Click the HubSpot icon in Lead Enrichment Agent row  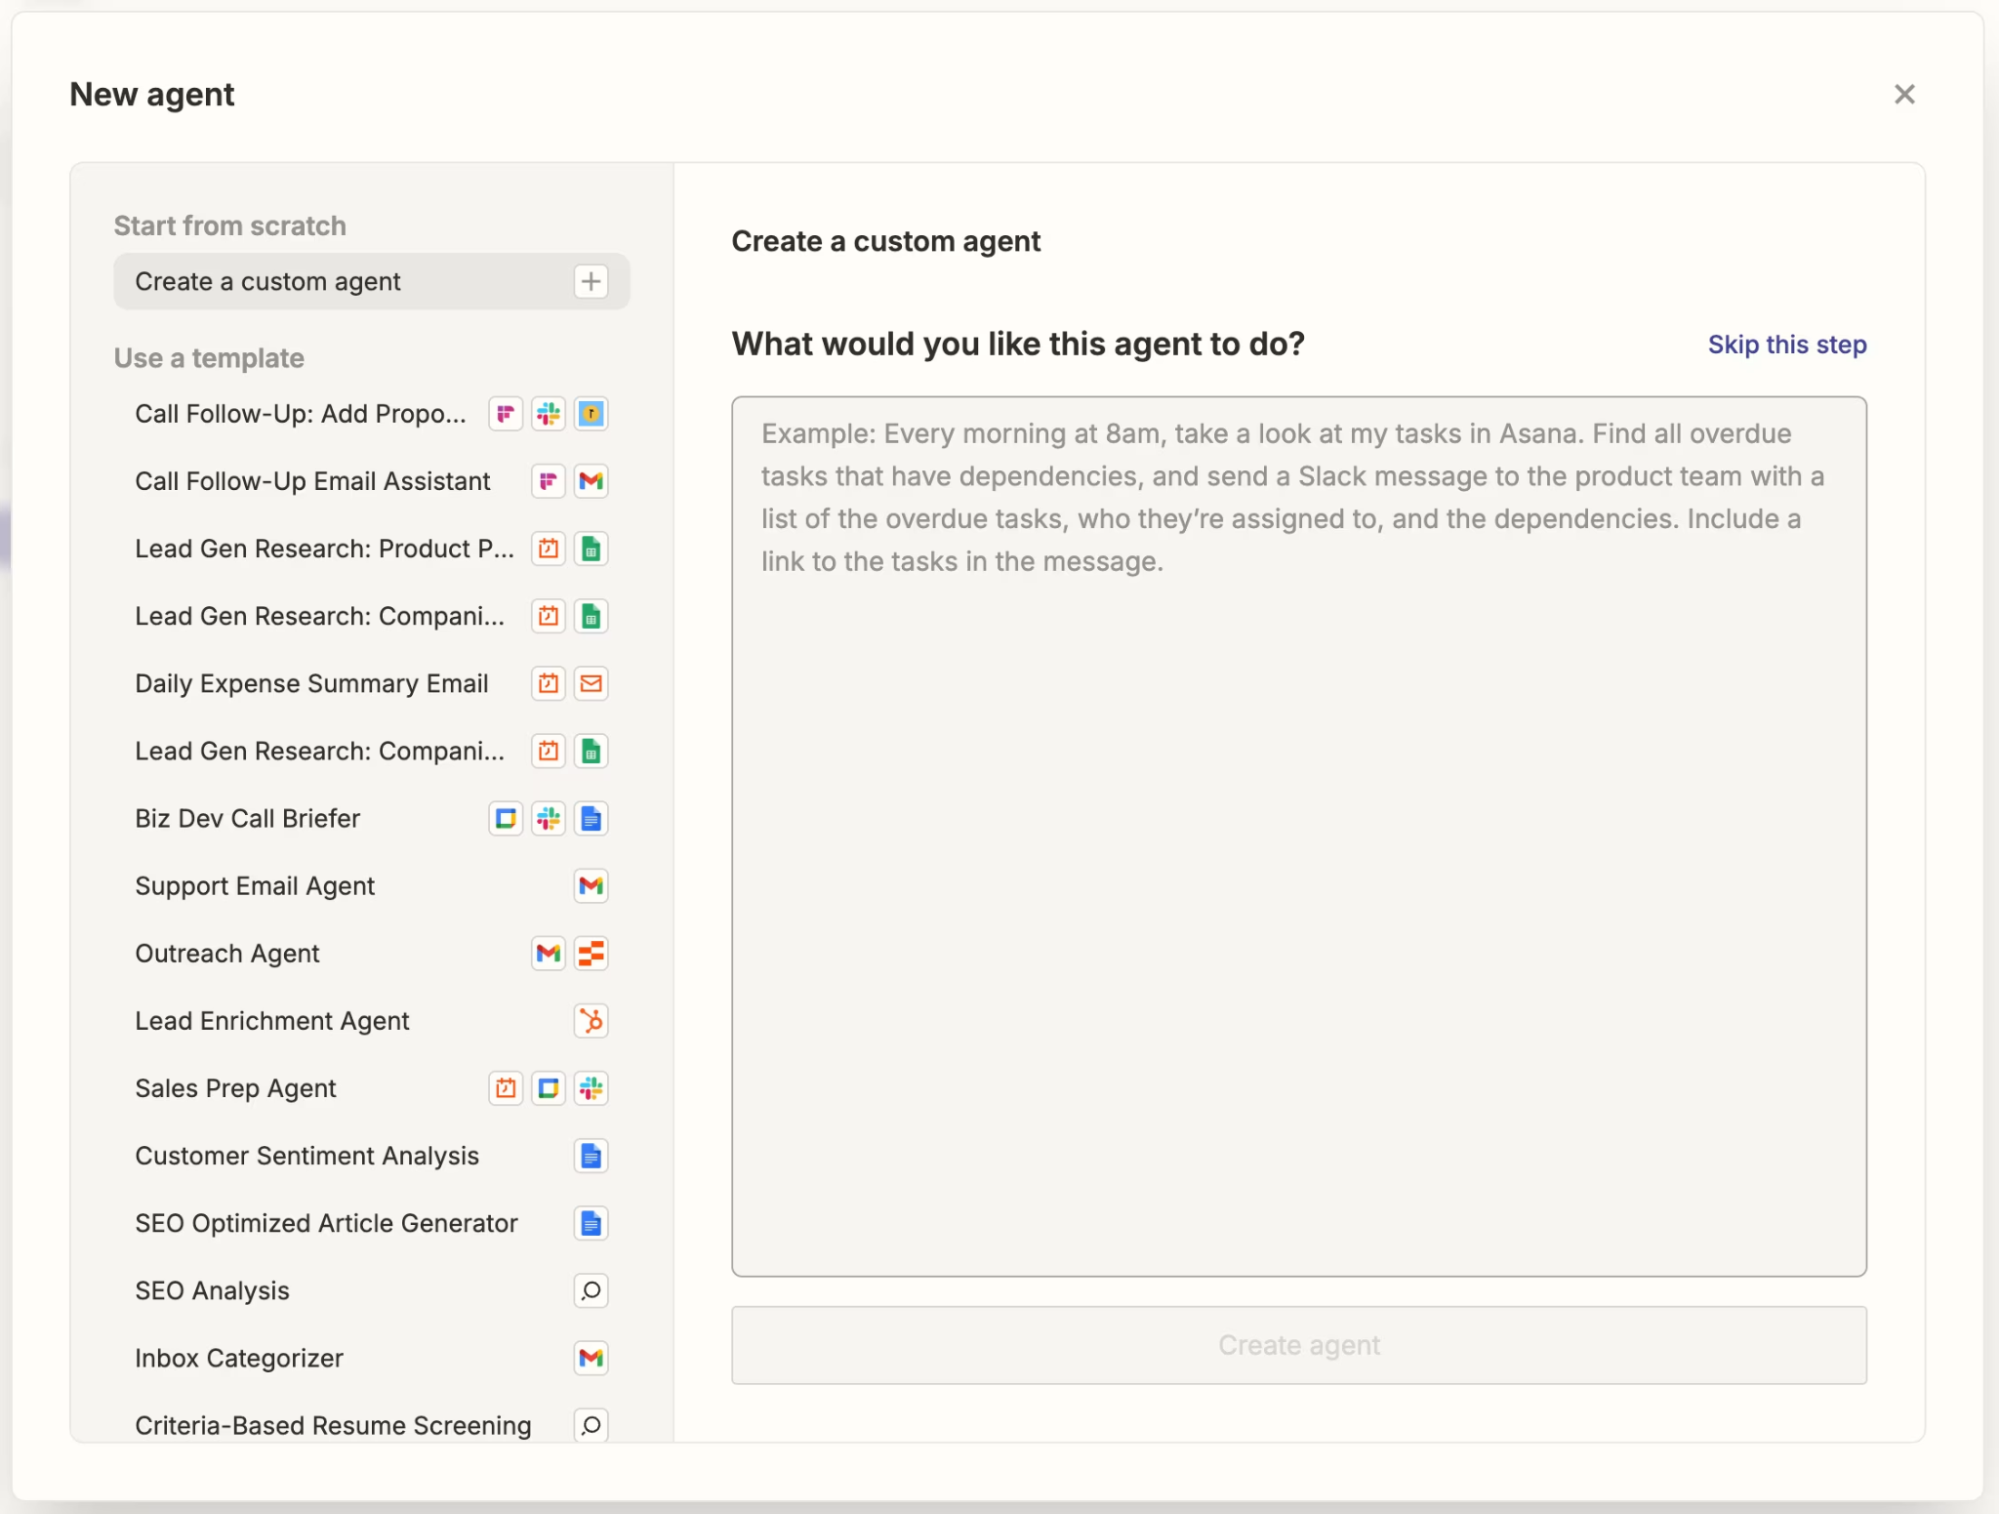point(591,1021)
